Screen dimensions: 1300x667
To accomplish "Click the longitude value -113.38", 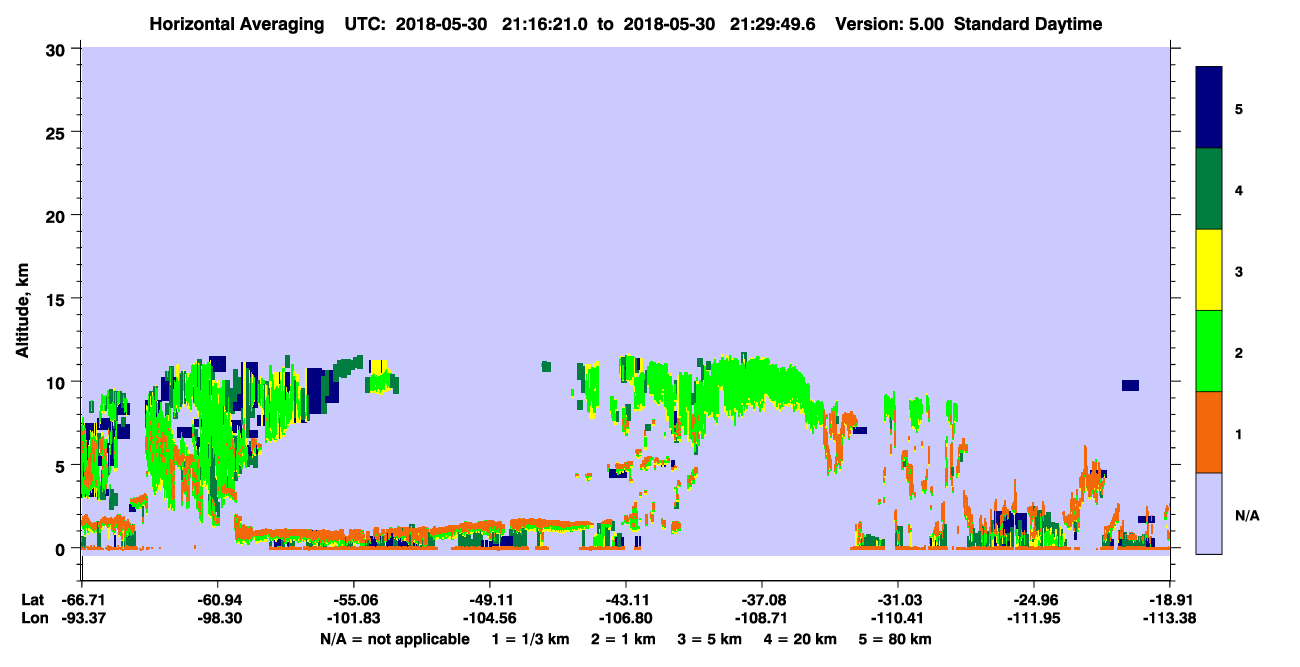I will [1170, 618].
